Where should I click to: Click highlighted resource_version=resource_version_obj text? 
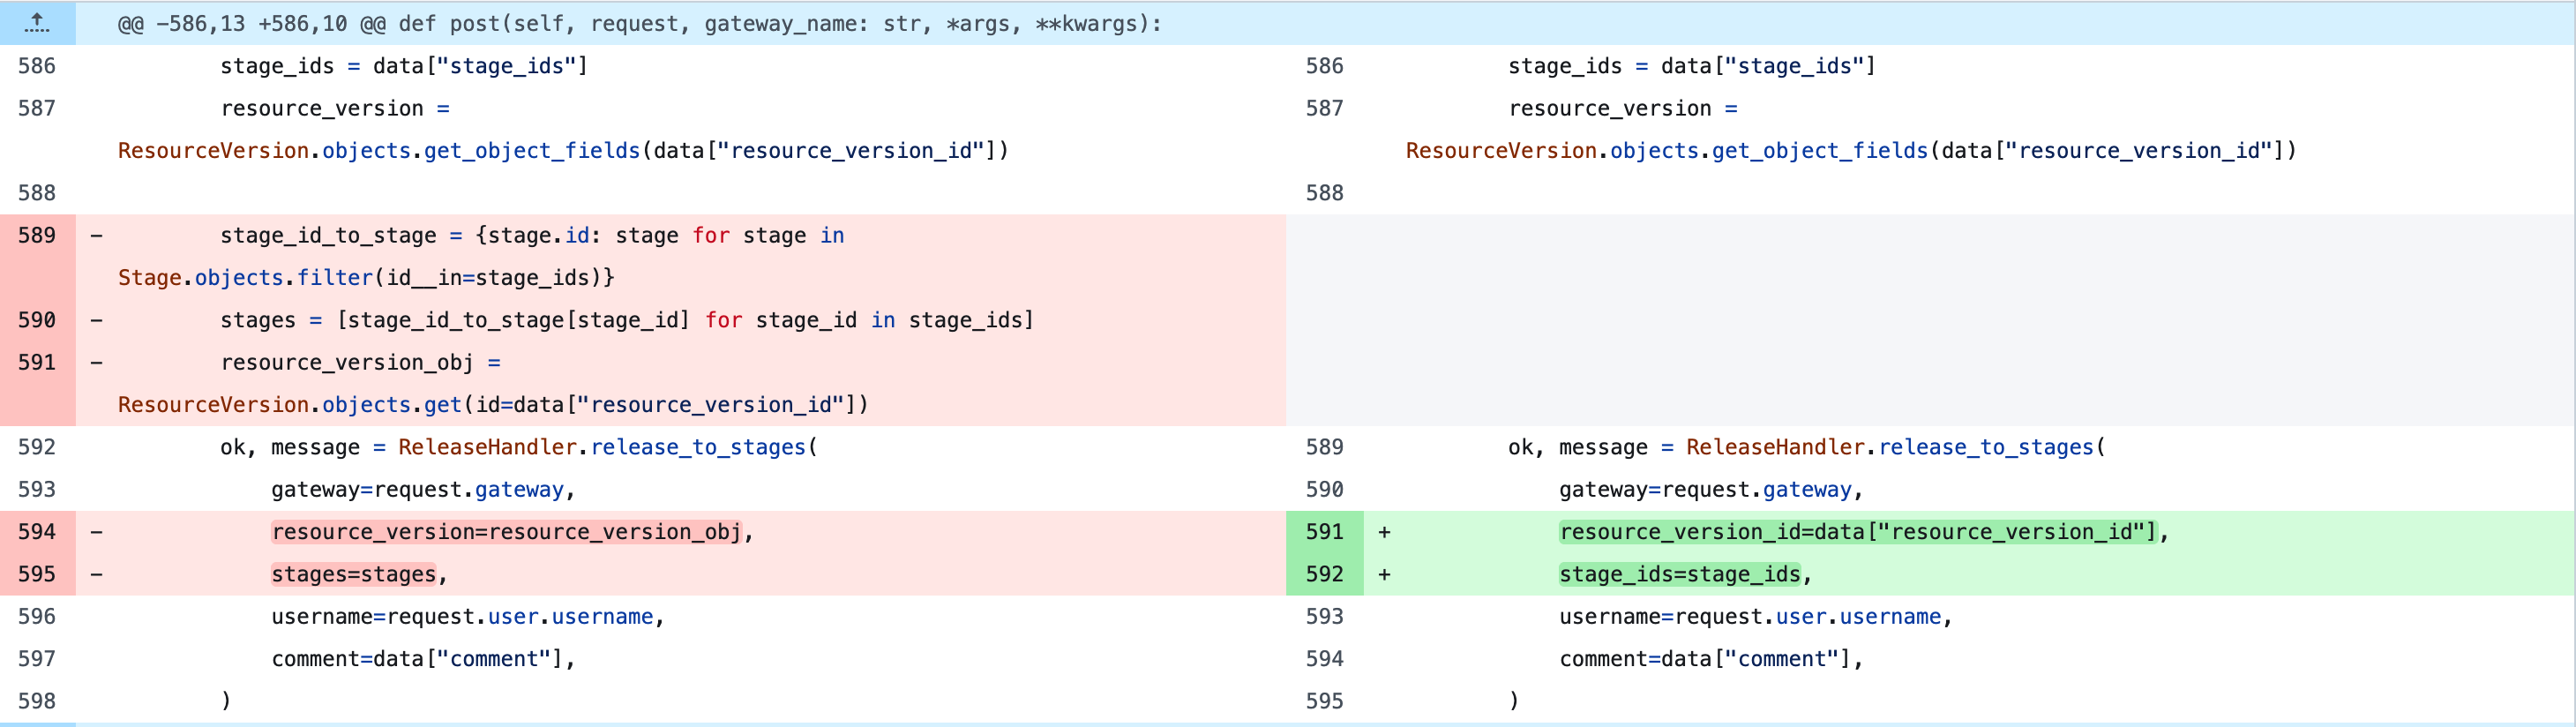coord(507,532)
